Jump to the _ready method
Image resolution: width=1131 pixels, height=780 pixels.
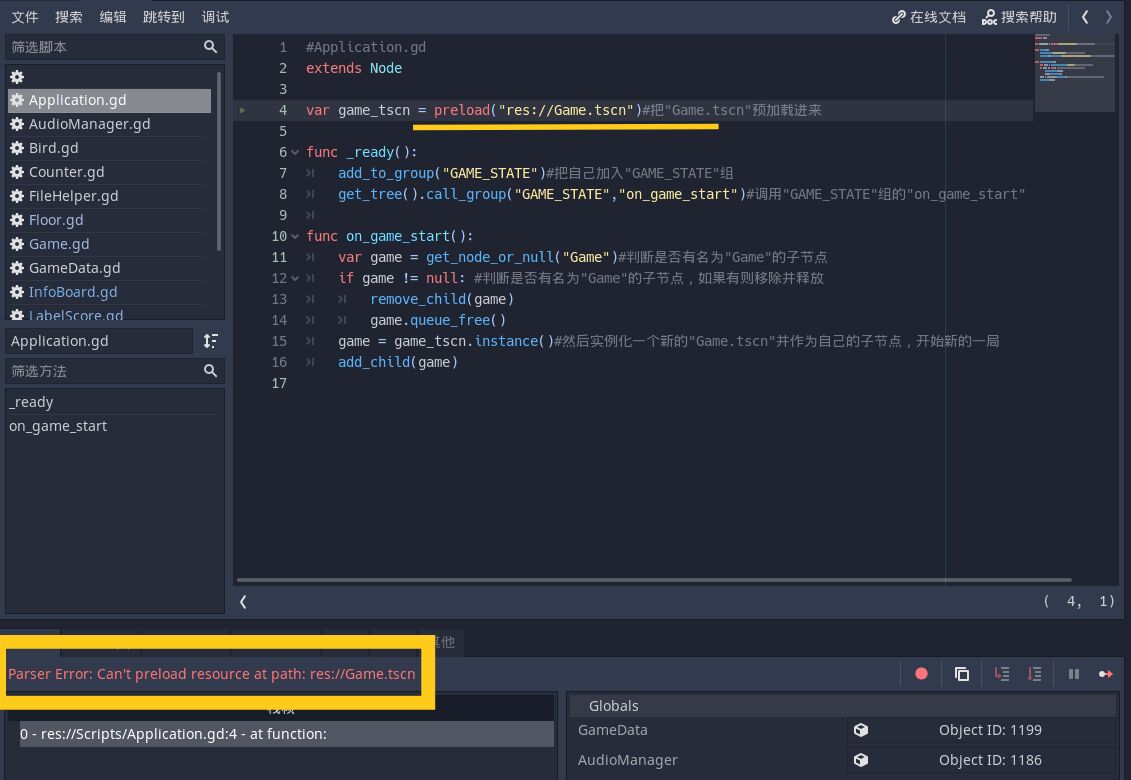click(x=112, y=402)
